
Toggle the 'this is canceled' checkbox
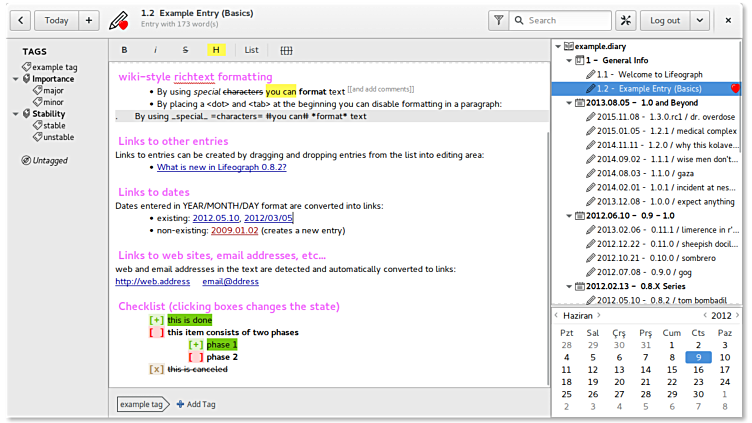pyautogui.click(x=157, y=369)
